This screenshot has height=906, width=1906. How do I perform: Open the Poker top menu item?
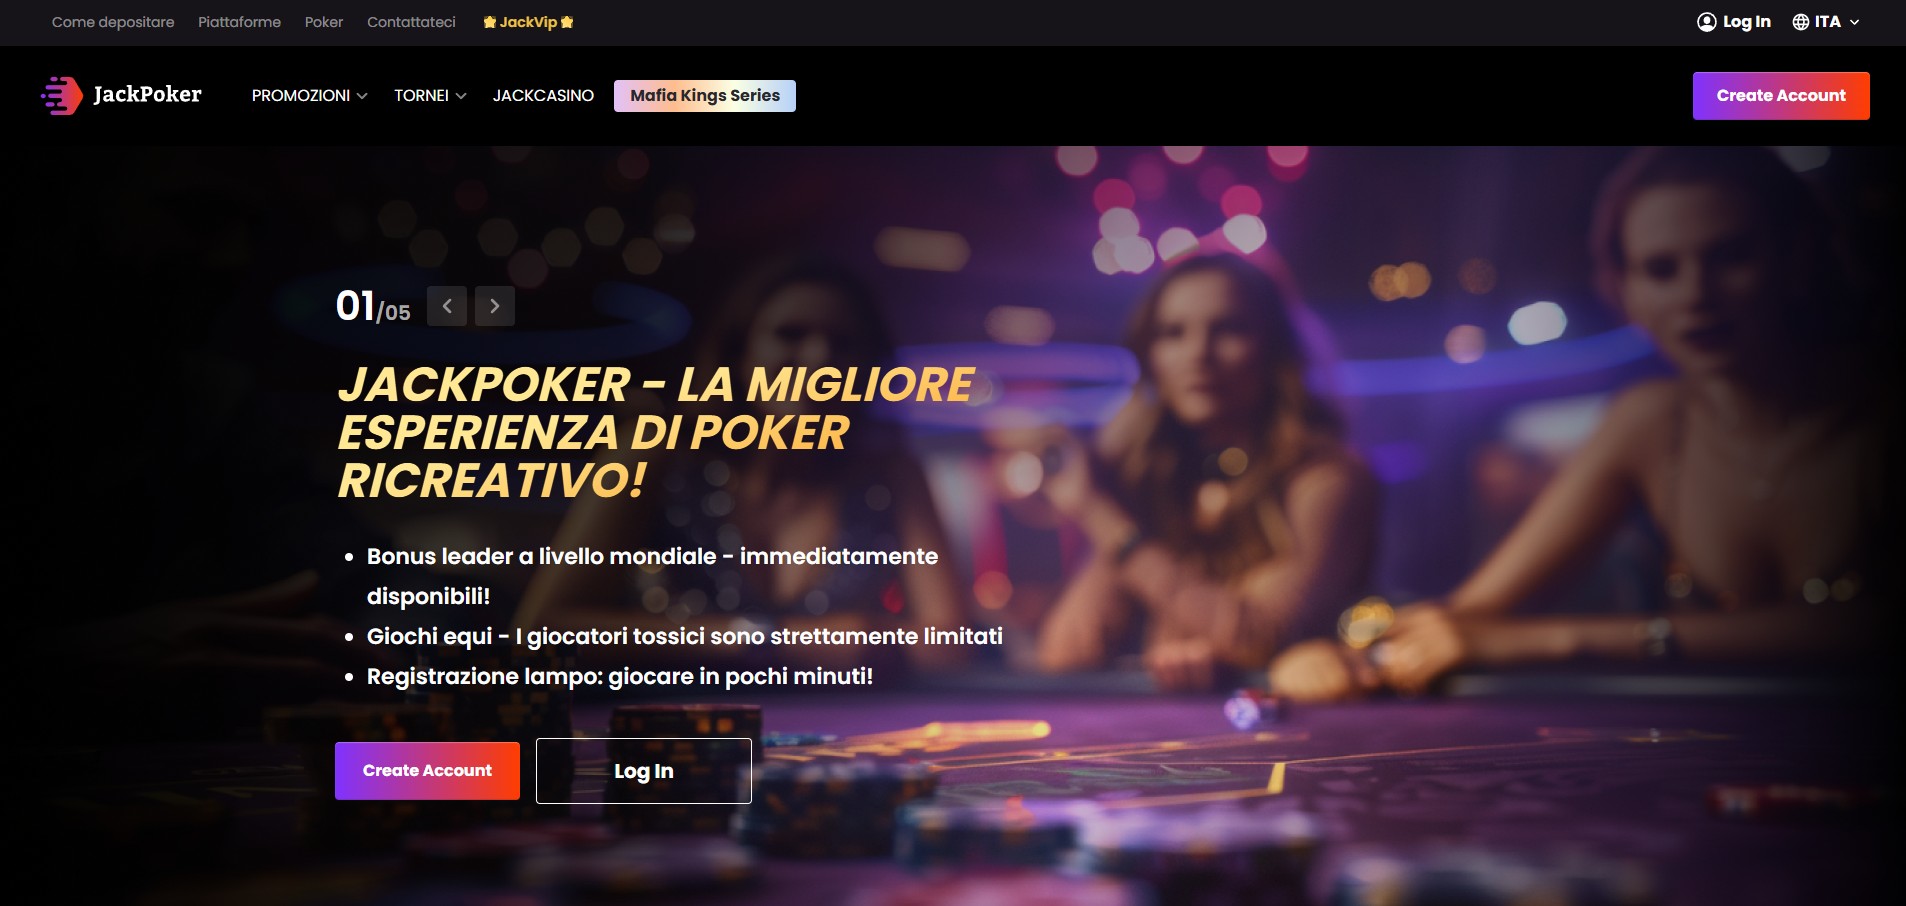pos(324,22)
